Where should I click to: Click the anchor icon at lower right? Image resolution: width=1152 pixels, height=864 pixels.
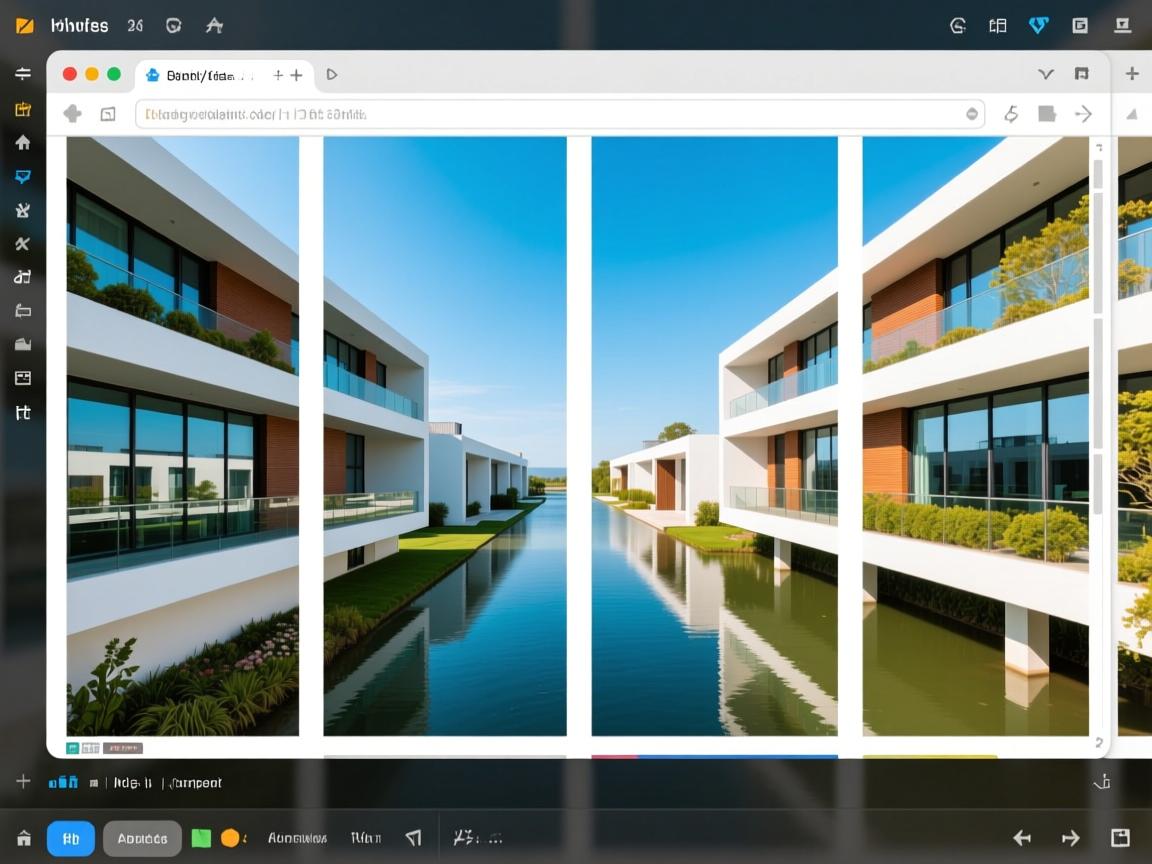point(1102,782)
